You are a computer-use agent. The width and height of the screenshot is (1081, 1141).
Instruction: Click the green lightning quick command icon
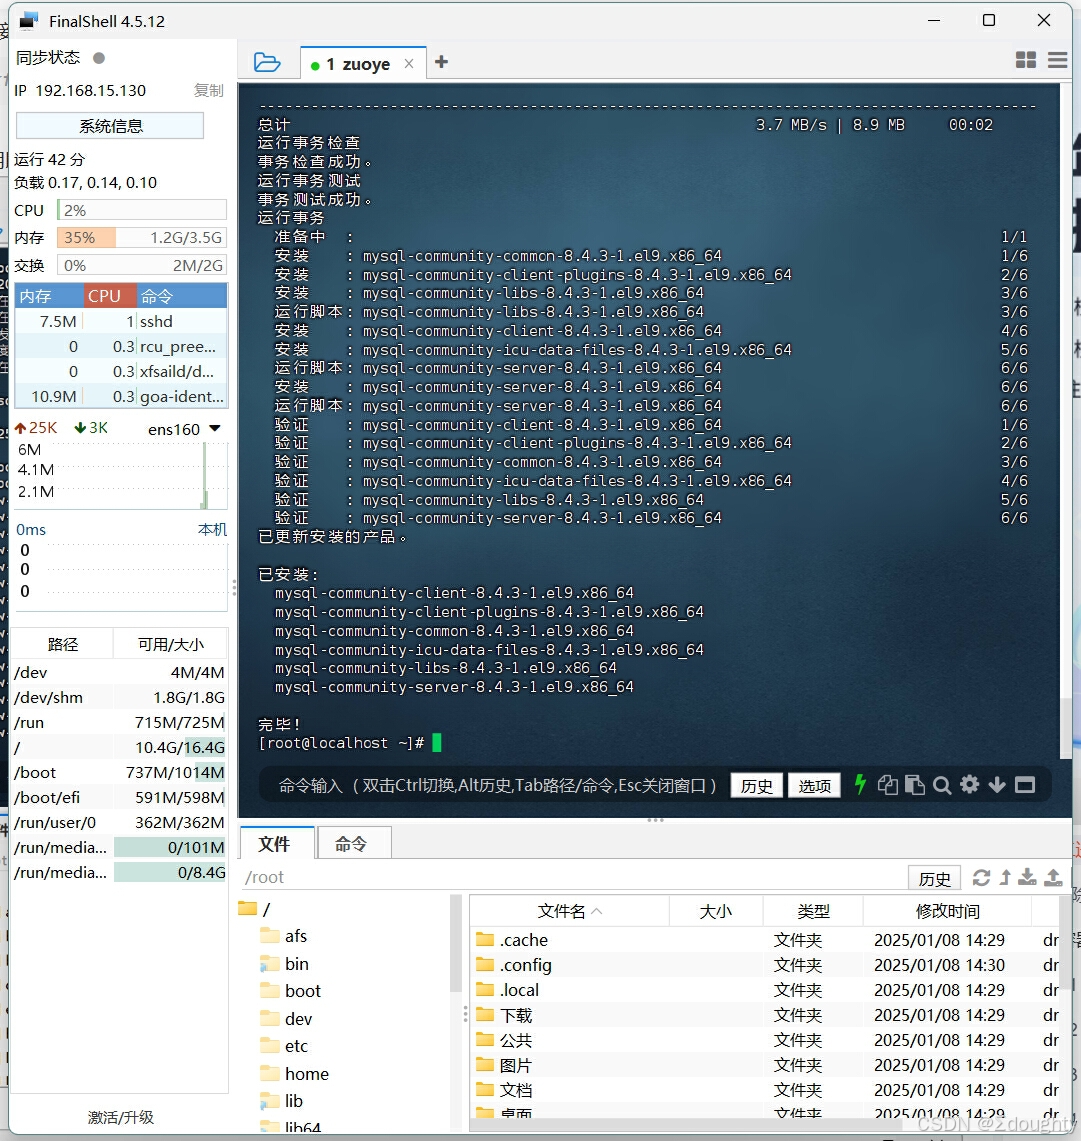[861, 784]
